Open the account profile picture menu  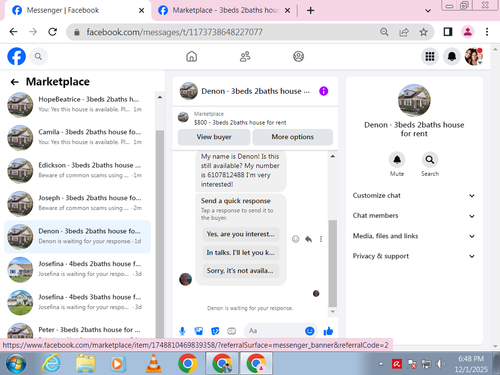pyautogui.click(x=474, y=56)
